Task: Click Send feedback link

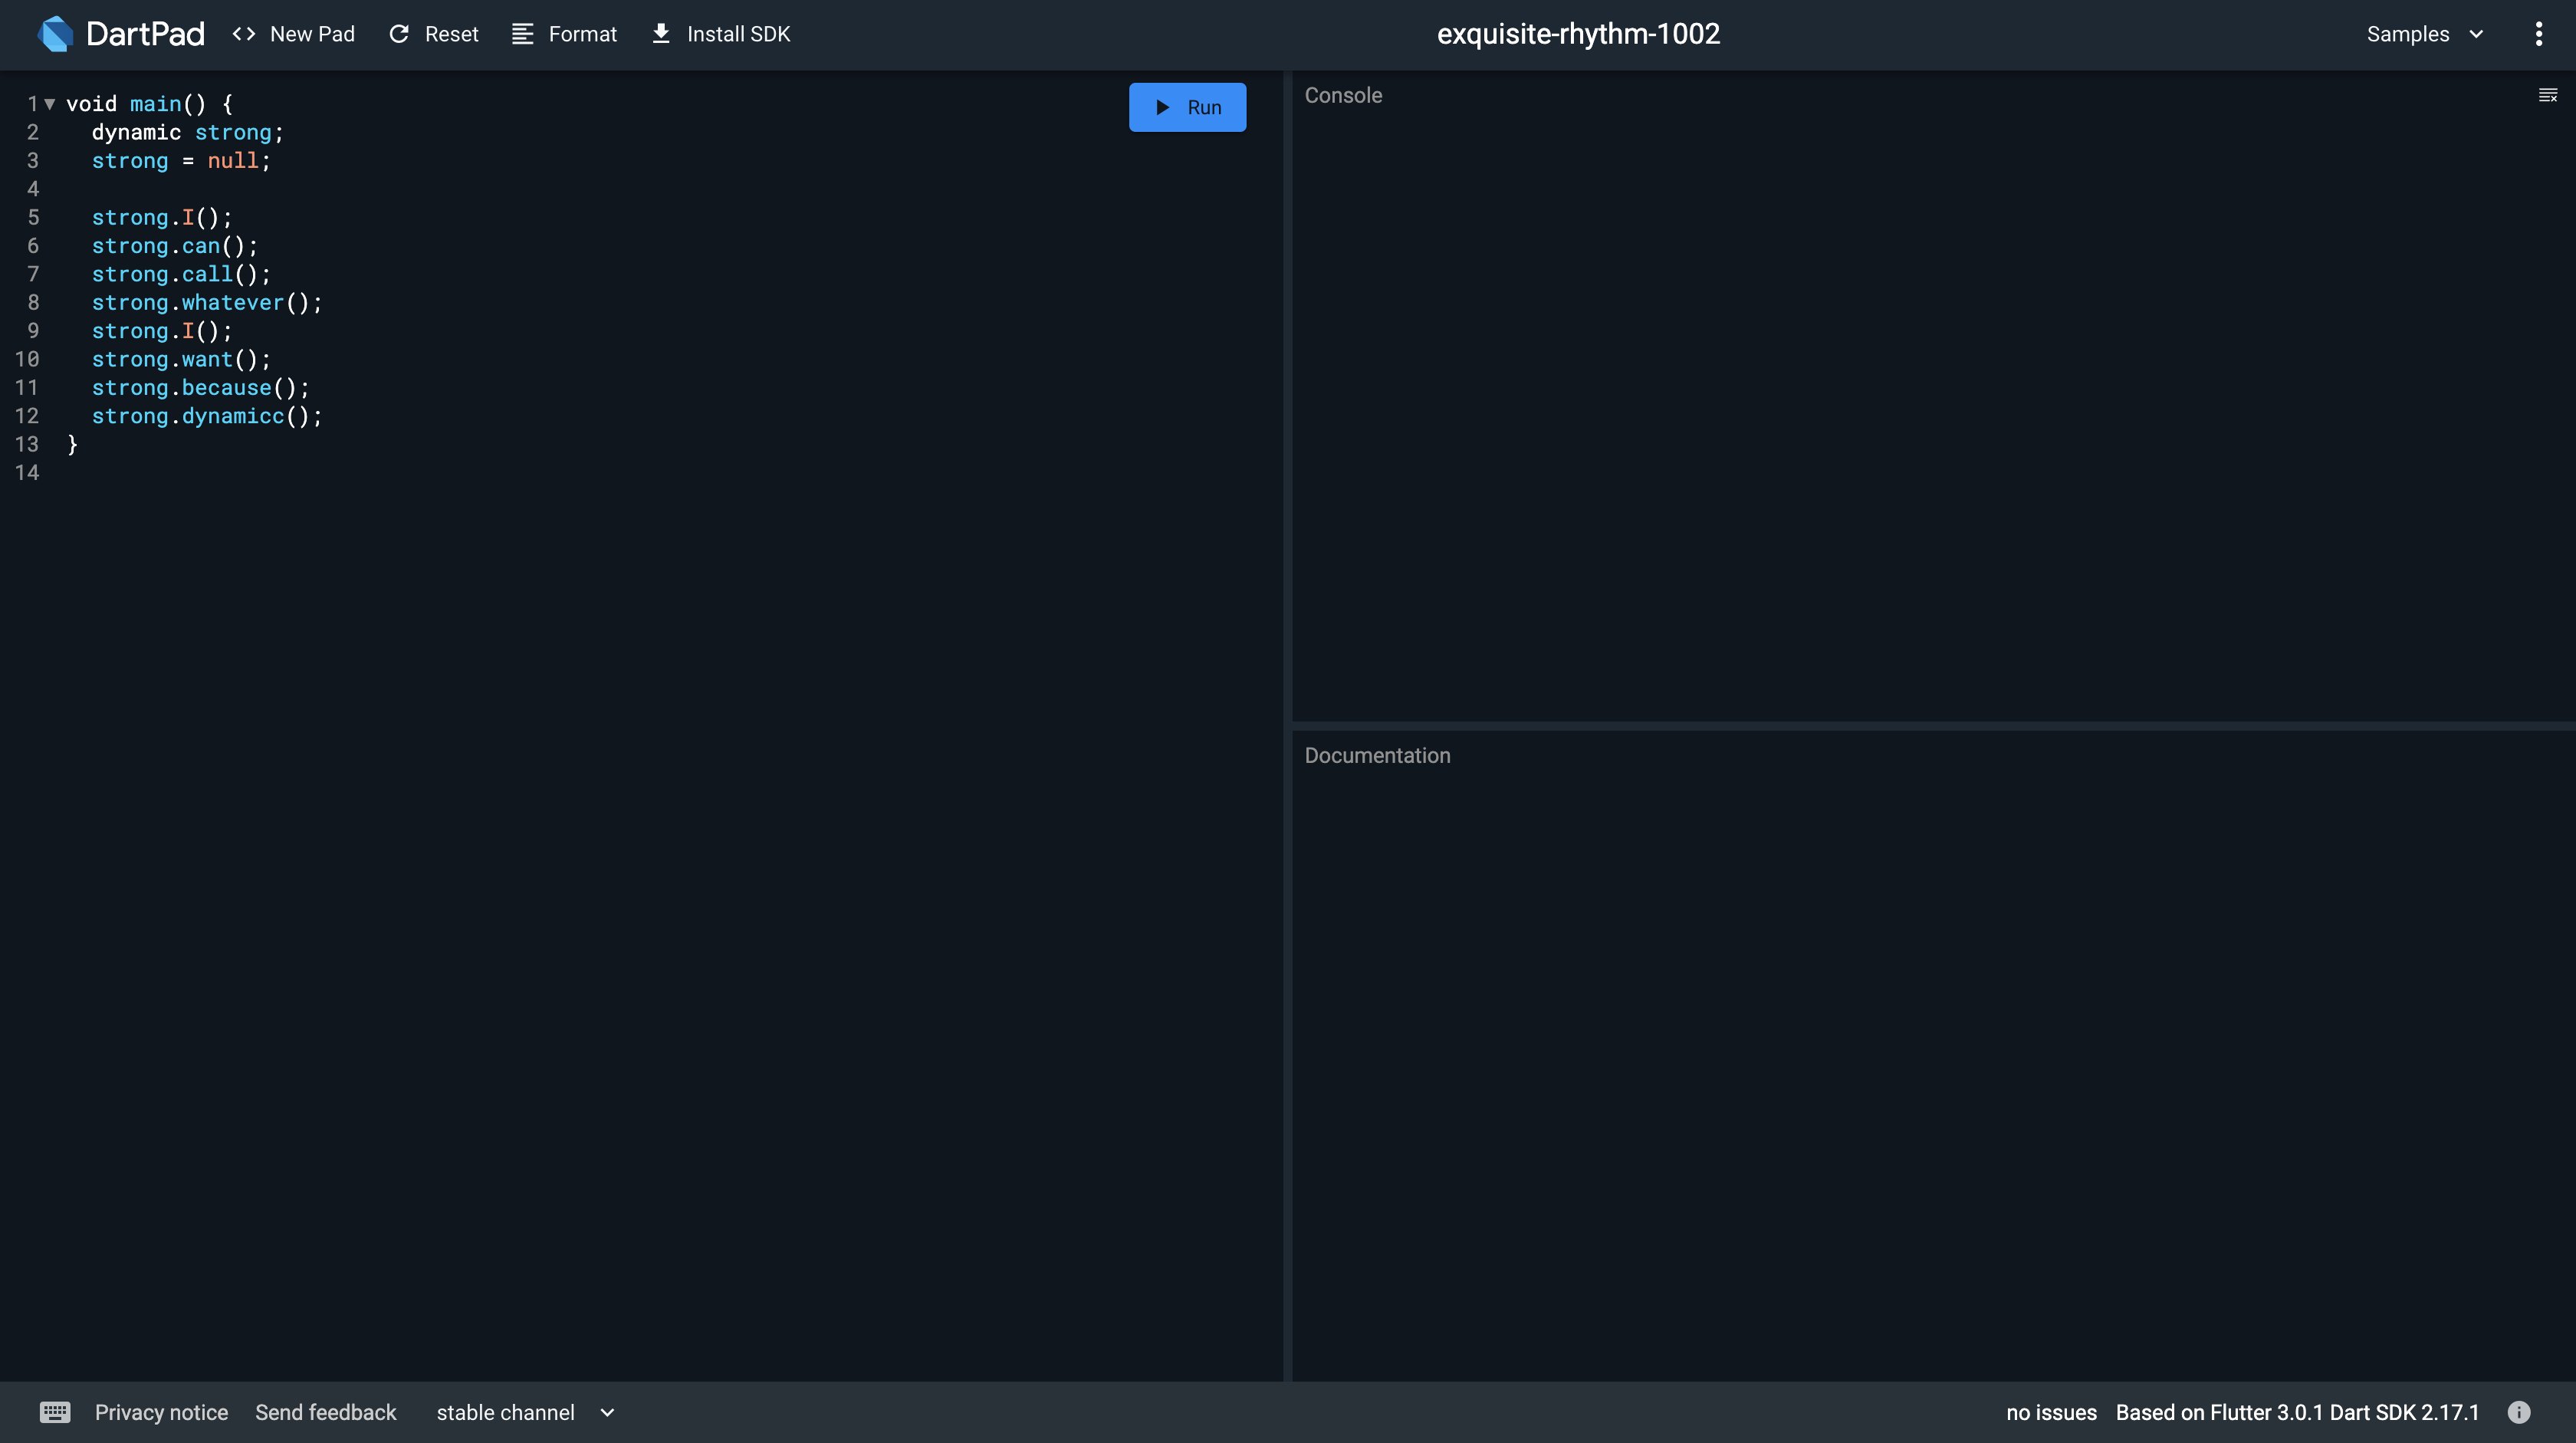Action: point(325,1412)
